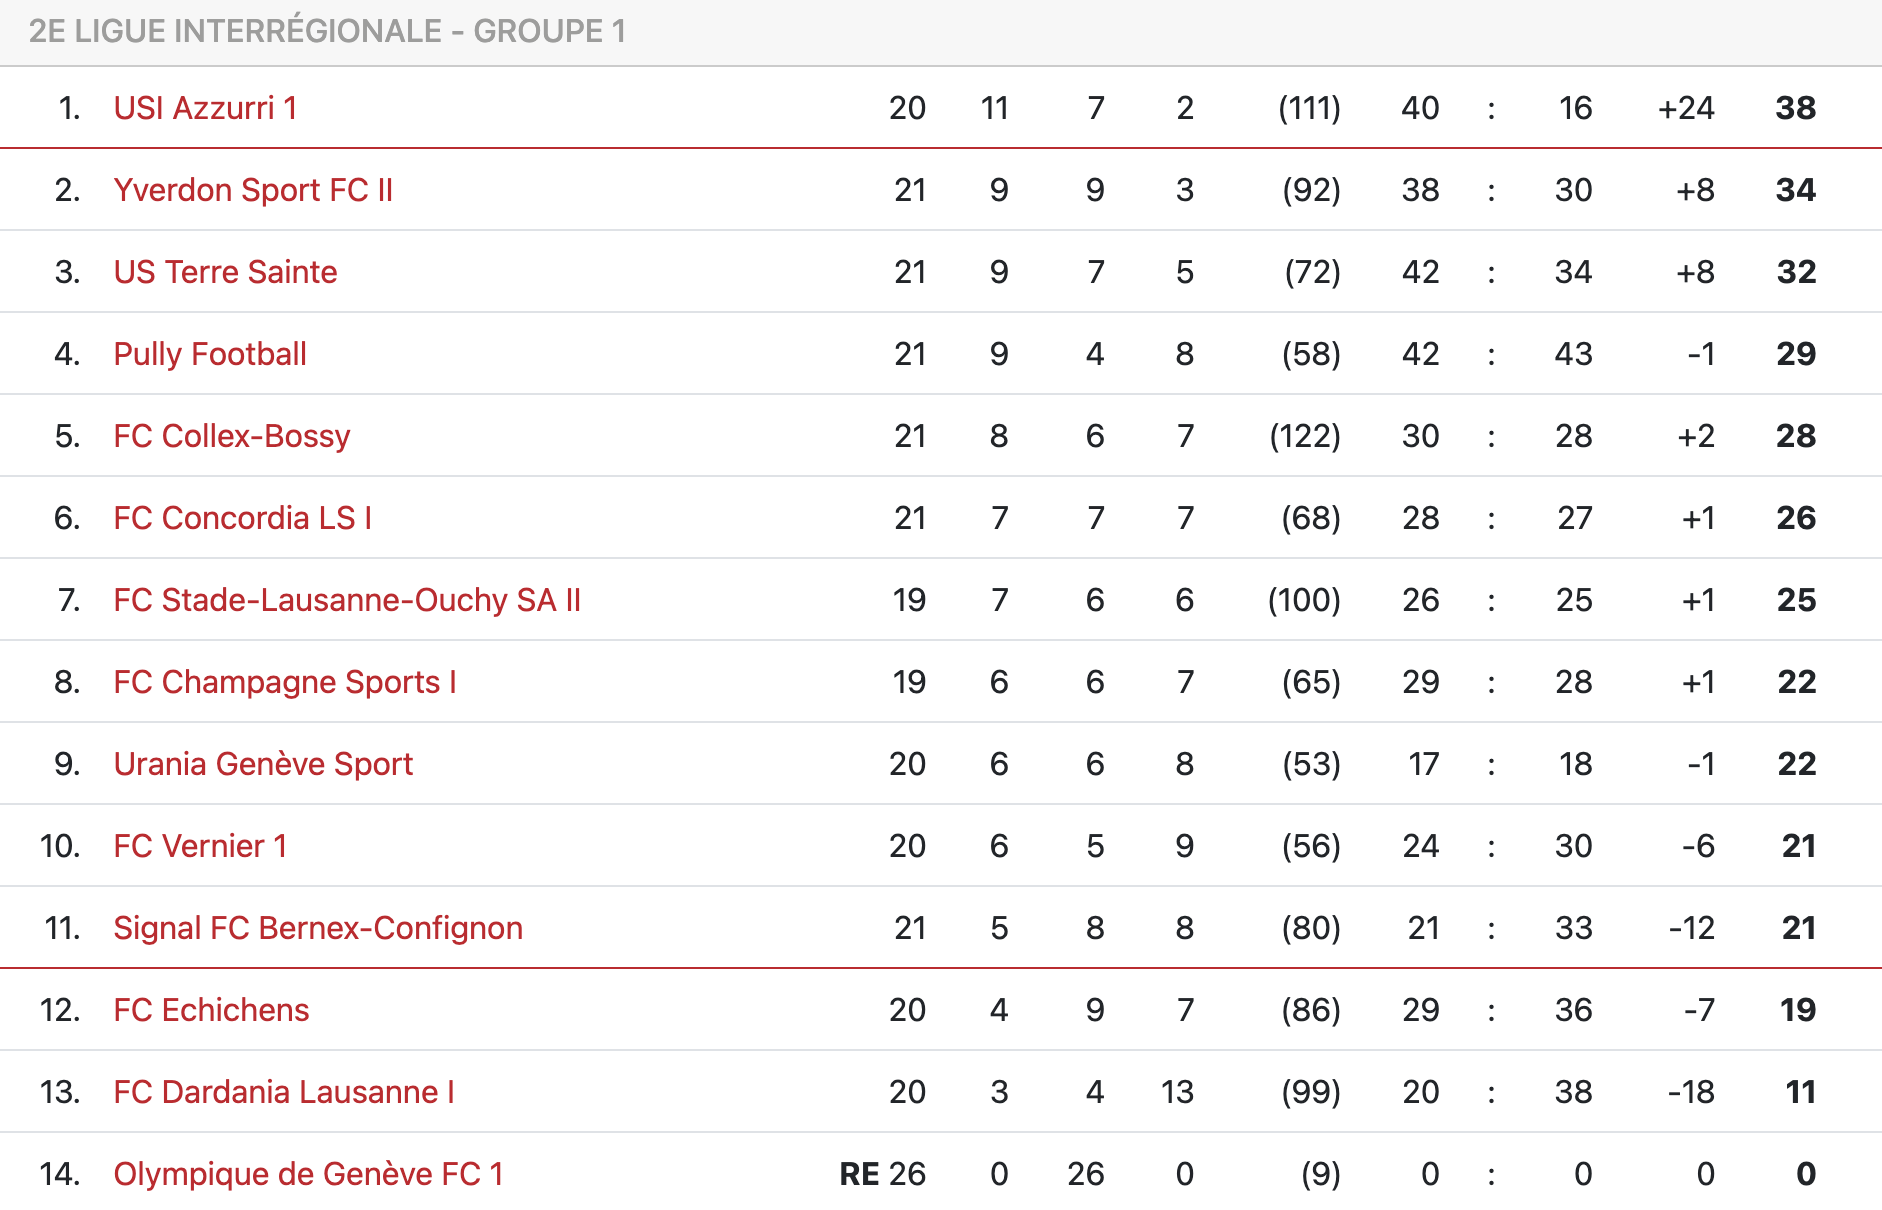Select the rank number 7. in the table
The image size is (1882, 1210).
click(69, 600)
